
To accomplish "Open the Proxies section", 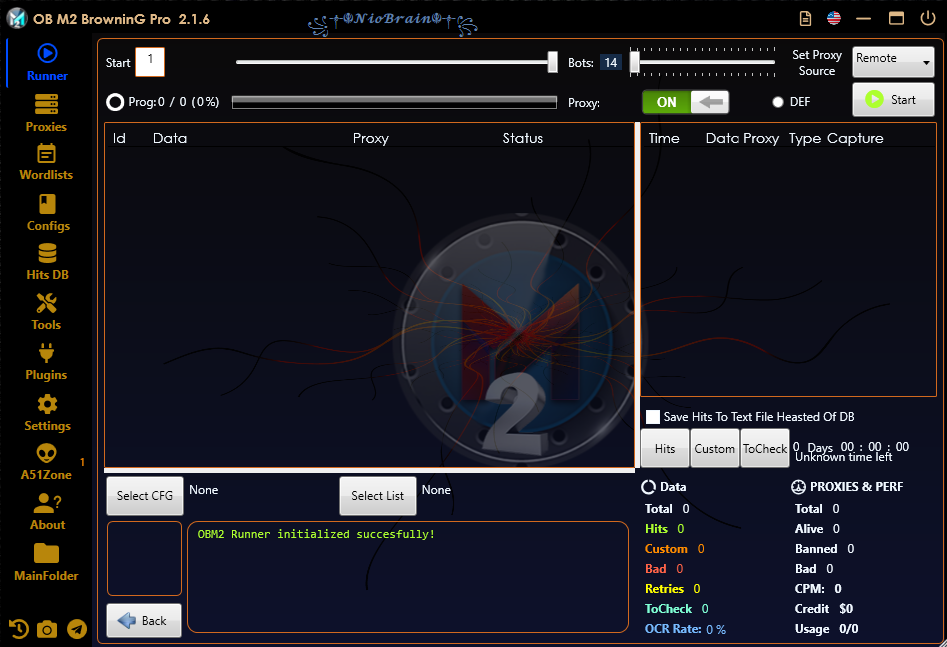I will 47,114.
